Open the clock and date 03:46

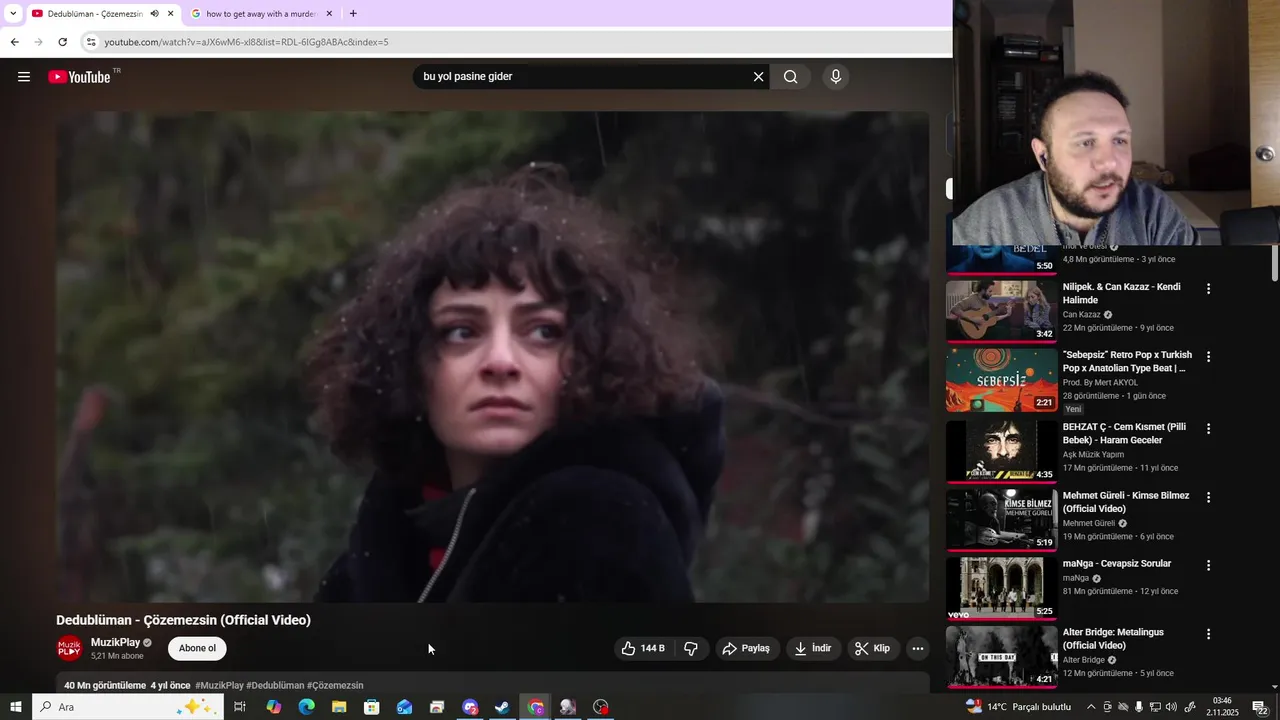(x=1222, y=707)
